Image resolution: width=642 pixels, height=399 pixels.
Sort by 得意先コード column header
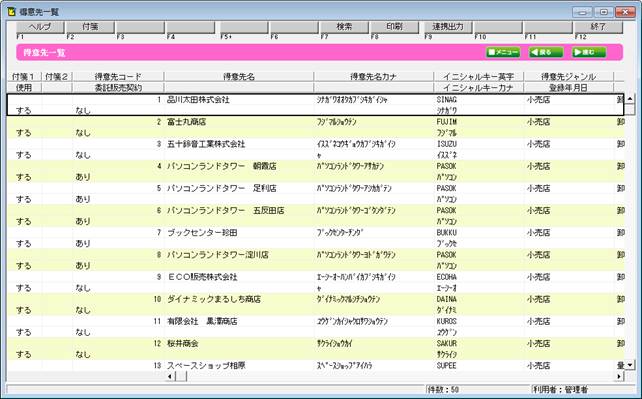click(118, 77)
